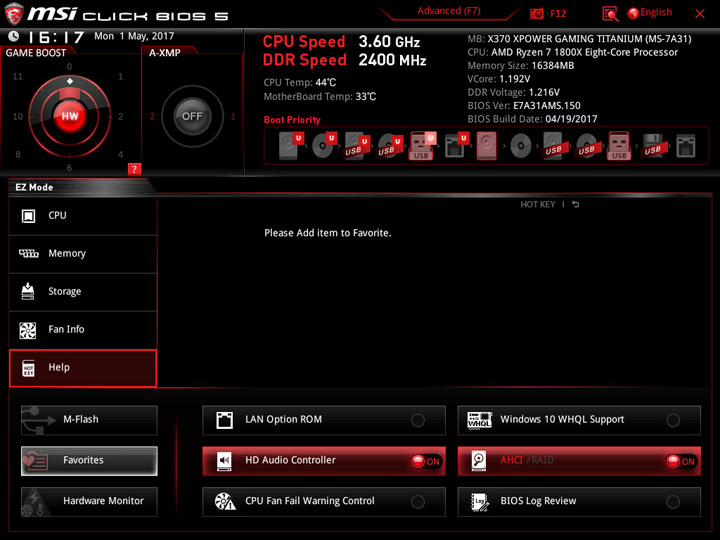Click the F12 screenshot label
The height and width of the screenshot is (540, 720).
pyautogui.click(x=558, y=14)
